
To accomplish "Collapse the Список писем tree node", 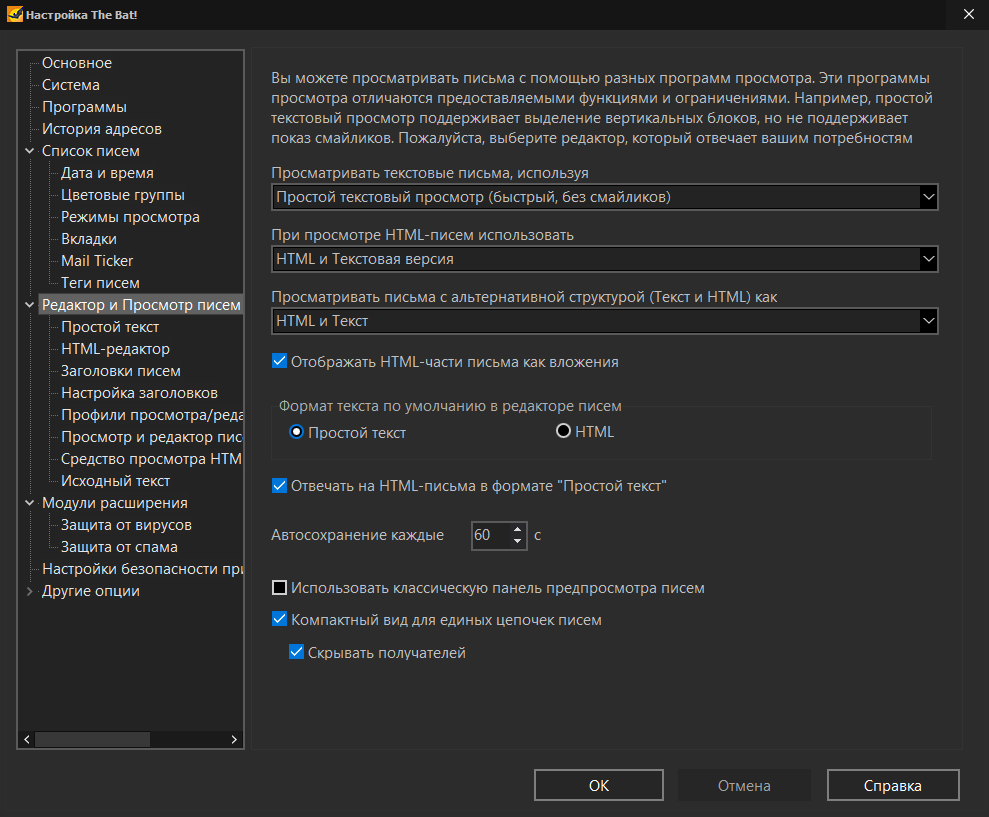I will click(29, 152).
